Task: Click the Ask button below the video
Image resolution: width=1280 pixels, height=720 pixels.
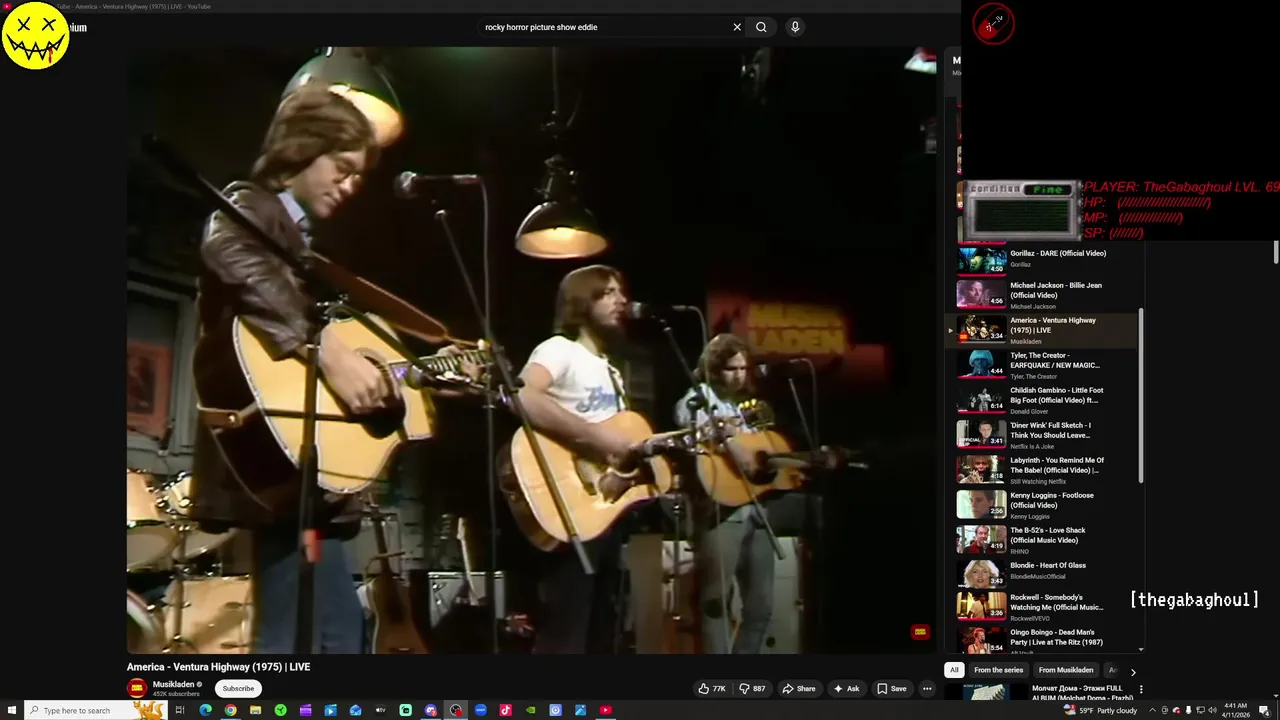Action: click(x=845, y=688)
